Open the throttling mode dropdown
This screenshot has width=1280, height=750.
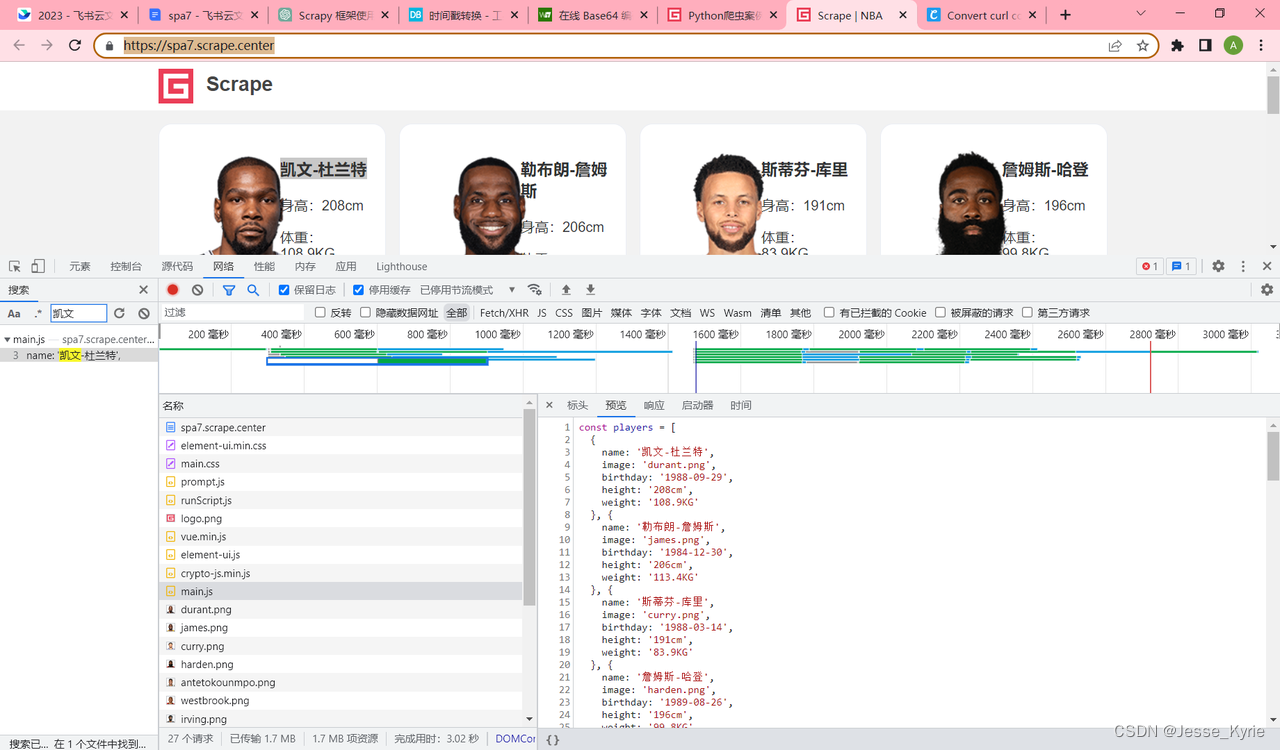click(x=468, y=290)
